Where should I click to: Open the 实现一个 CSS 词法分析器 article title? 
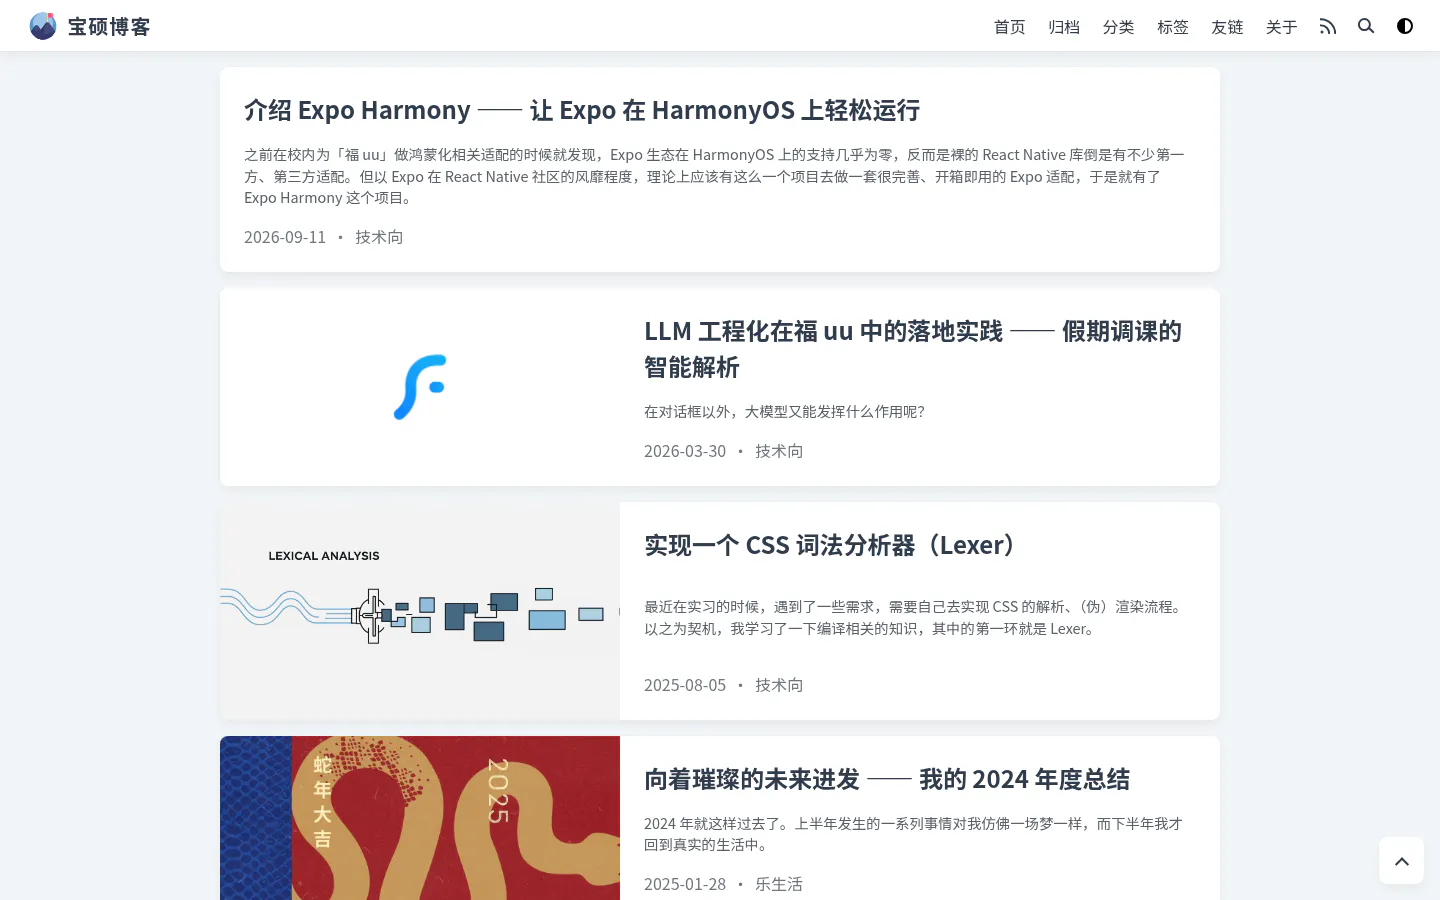click(829, 545)
